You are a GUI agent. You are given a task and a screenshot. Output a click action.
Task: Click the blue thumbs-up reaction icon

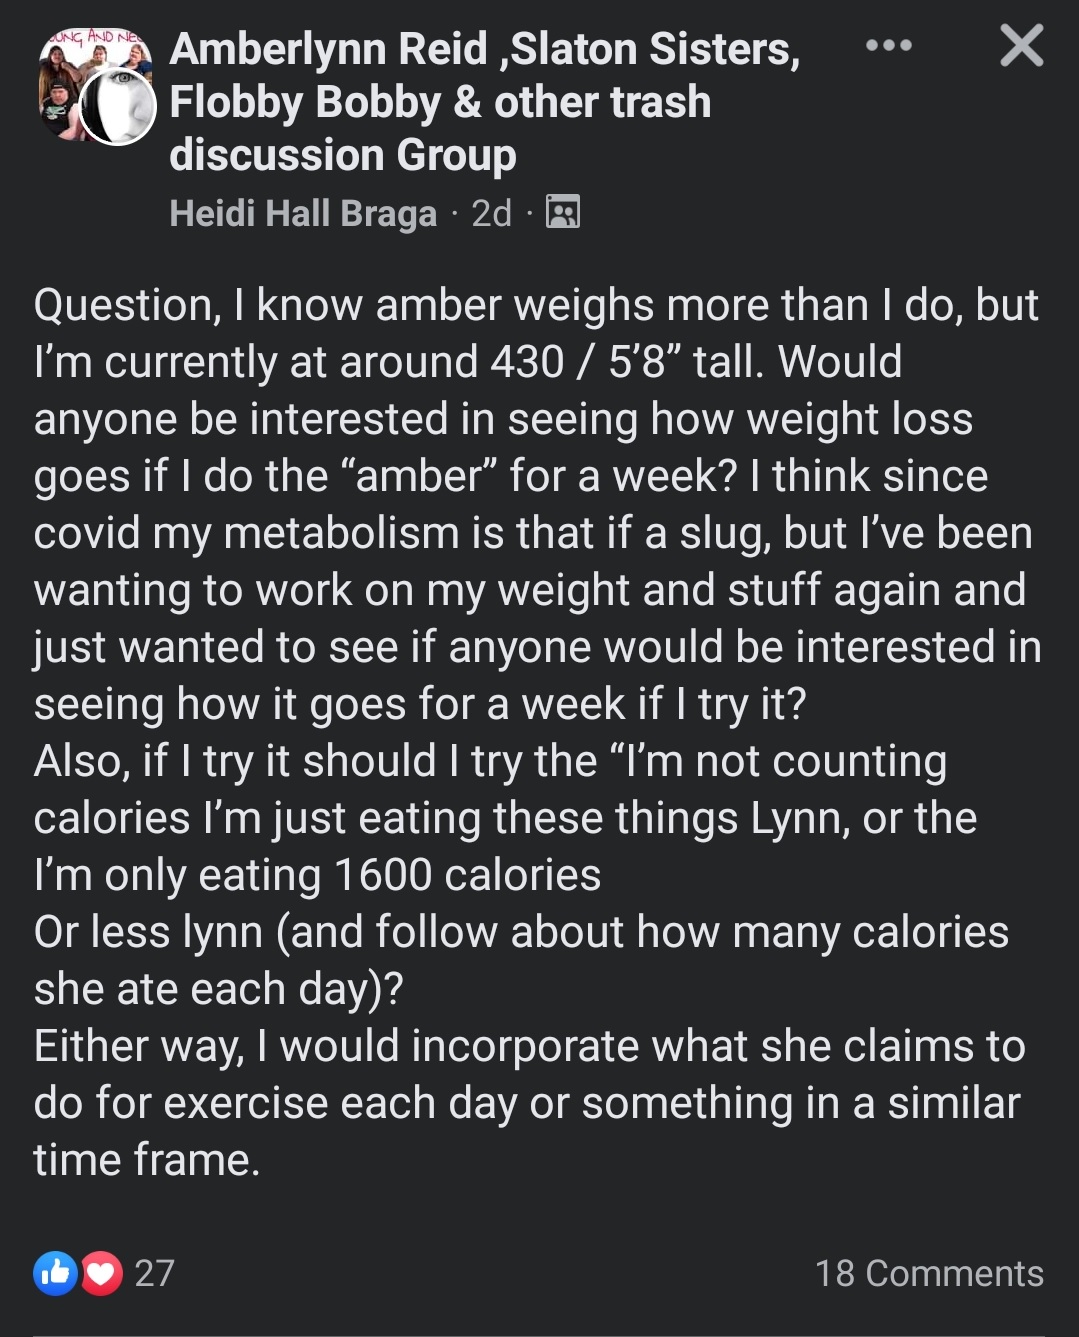pyautogui.click(x=56, y=1273)
